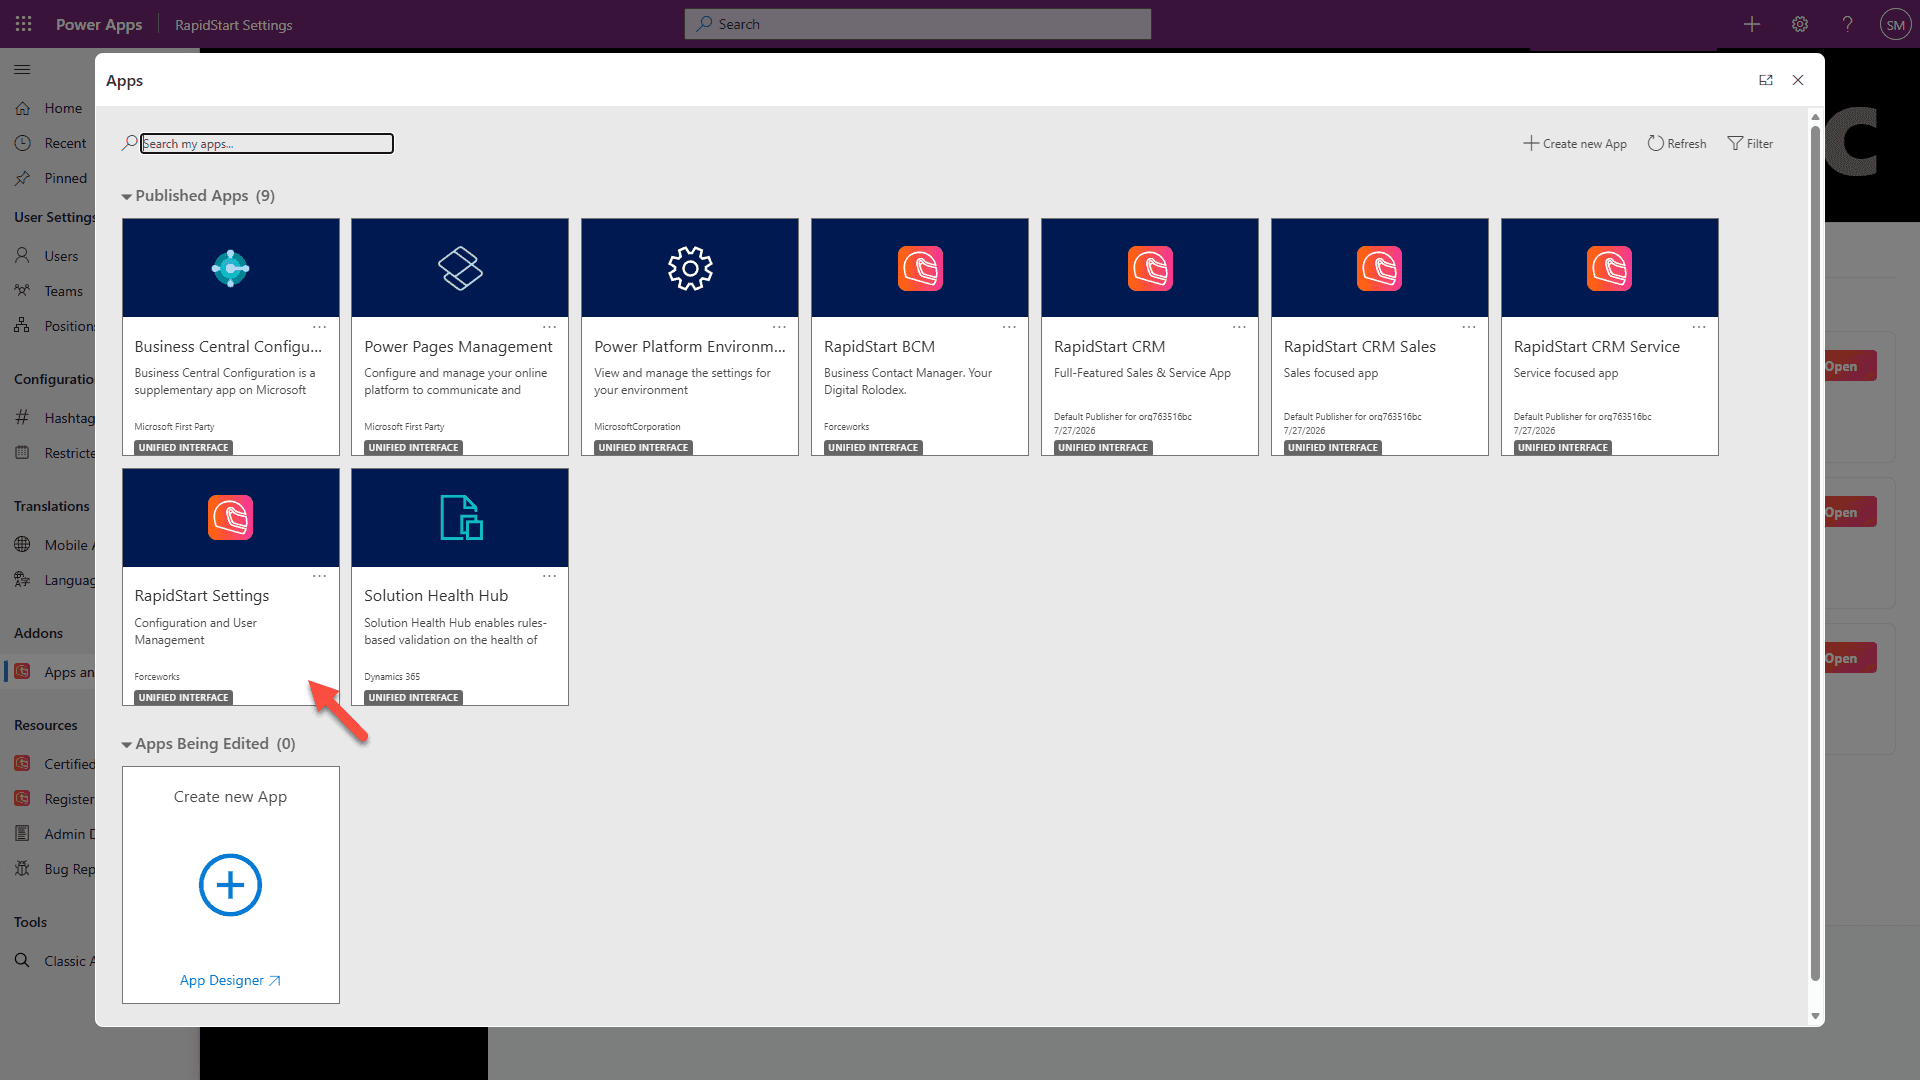
Task: Open more options for Business Central Configuration
Action: pyautogui.click(x=320, y=327)
